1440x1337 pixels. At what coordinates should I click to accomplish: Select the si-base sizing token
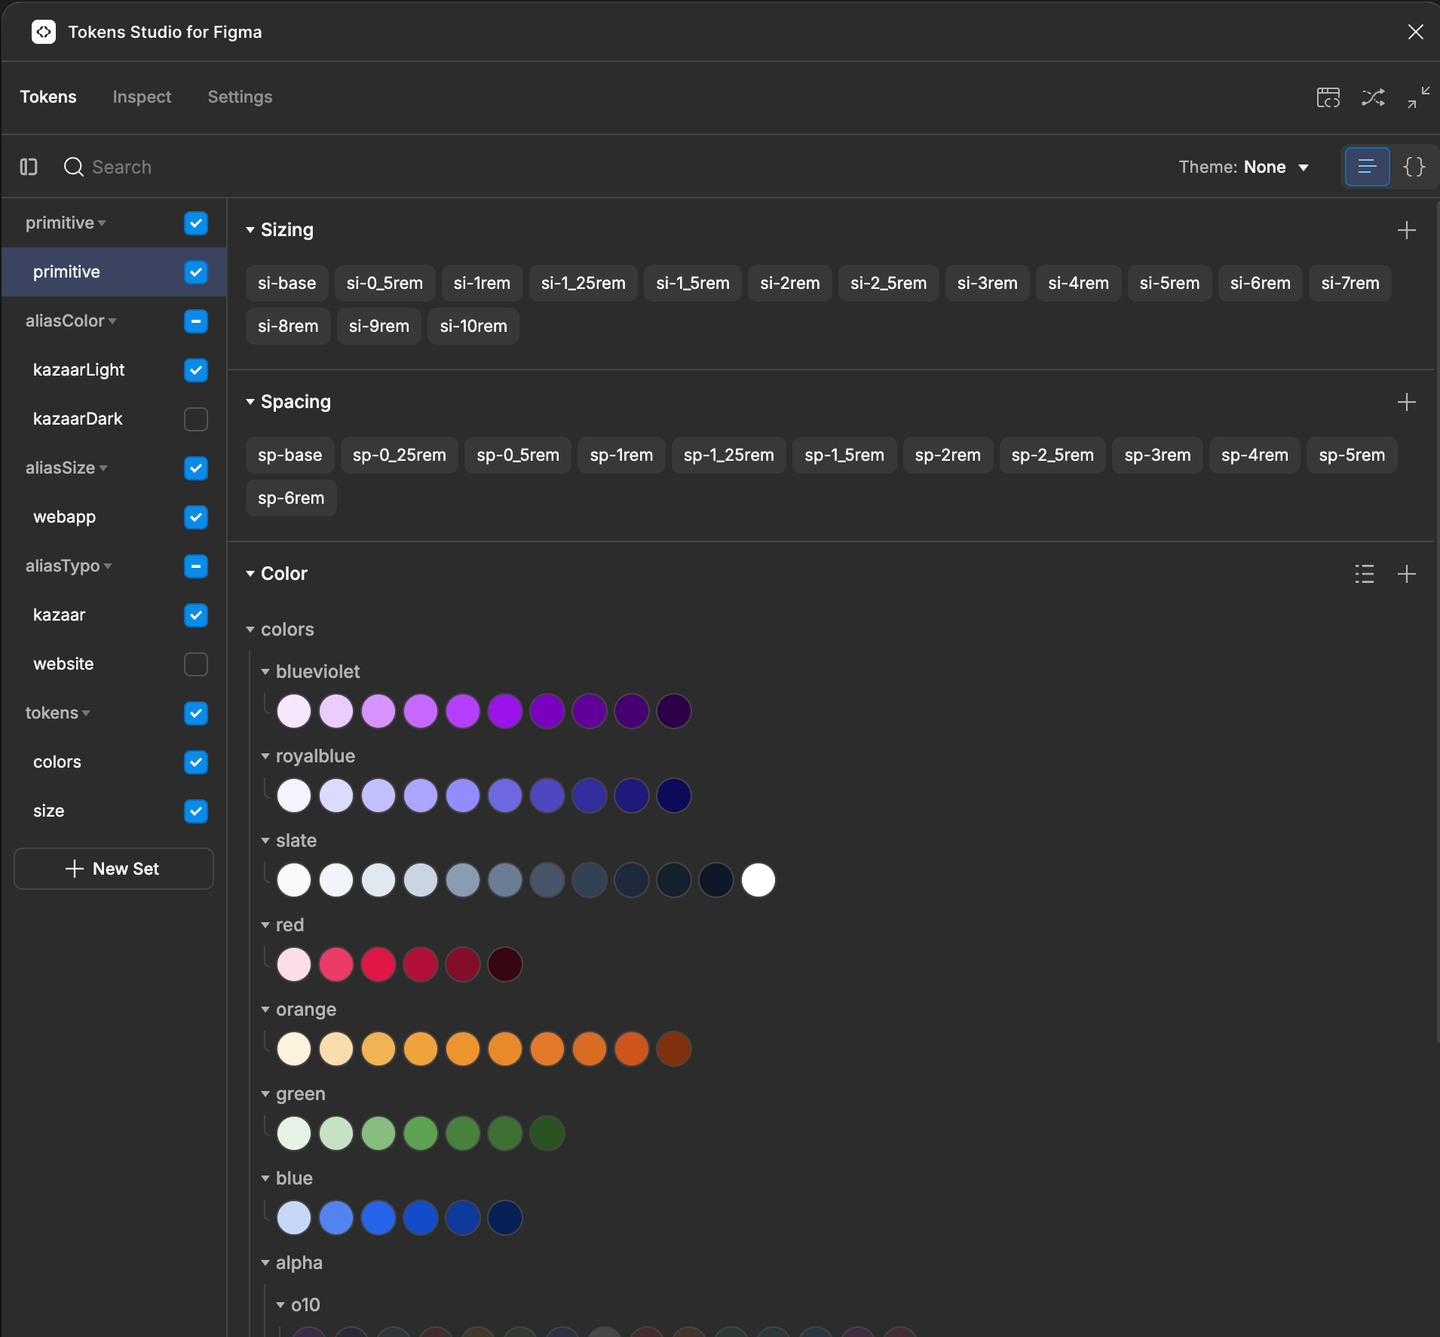point(287,283)
